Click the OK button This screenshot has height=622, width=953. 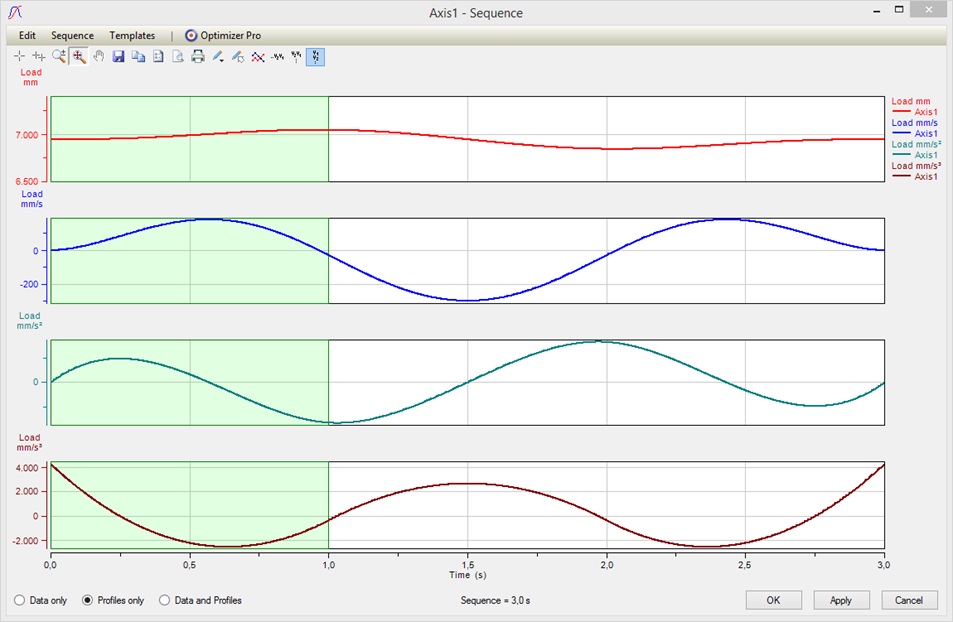pyautogui.click(x=773, y=600)
